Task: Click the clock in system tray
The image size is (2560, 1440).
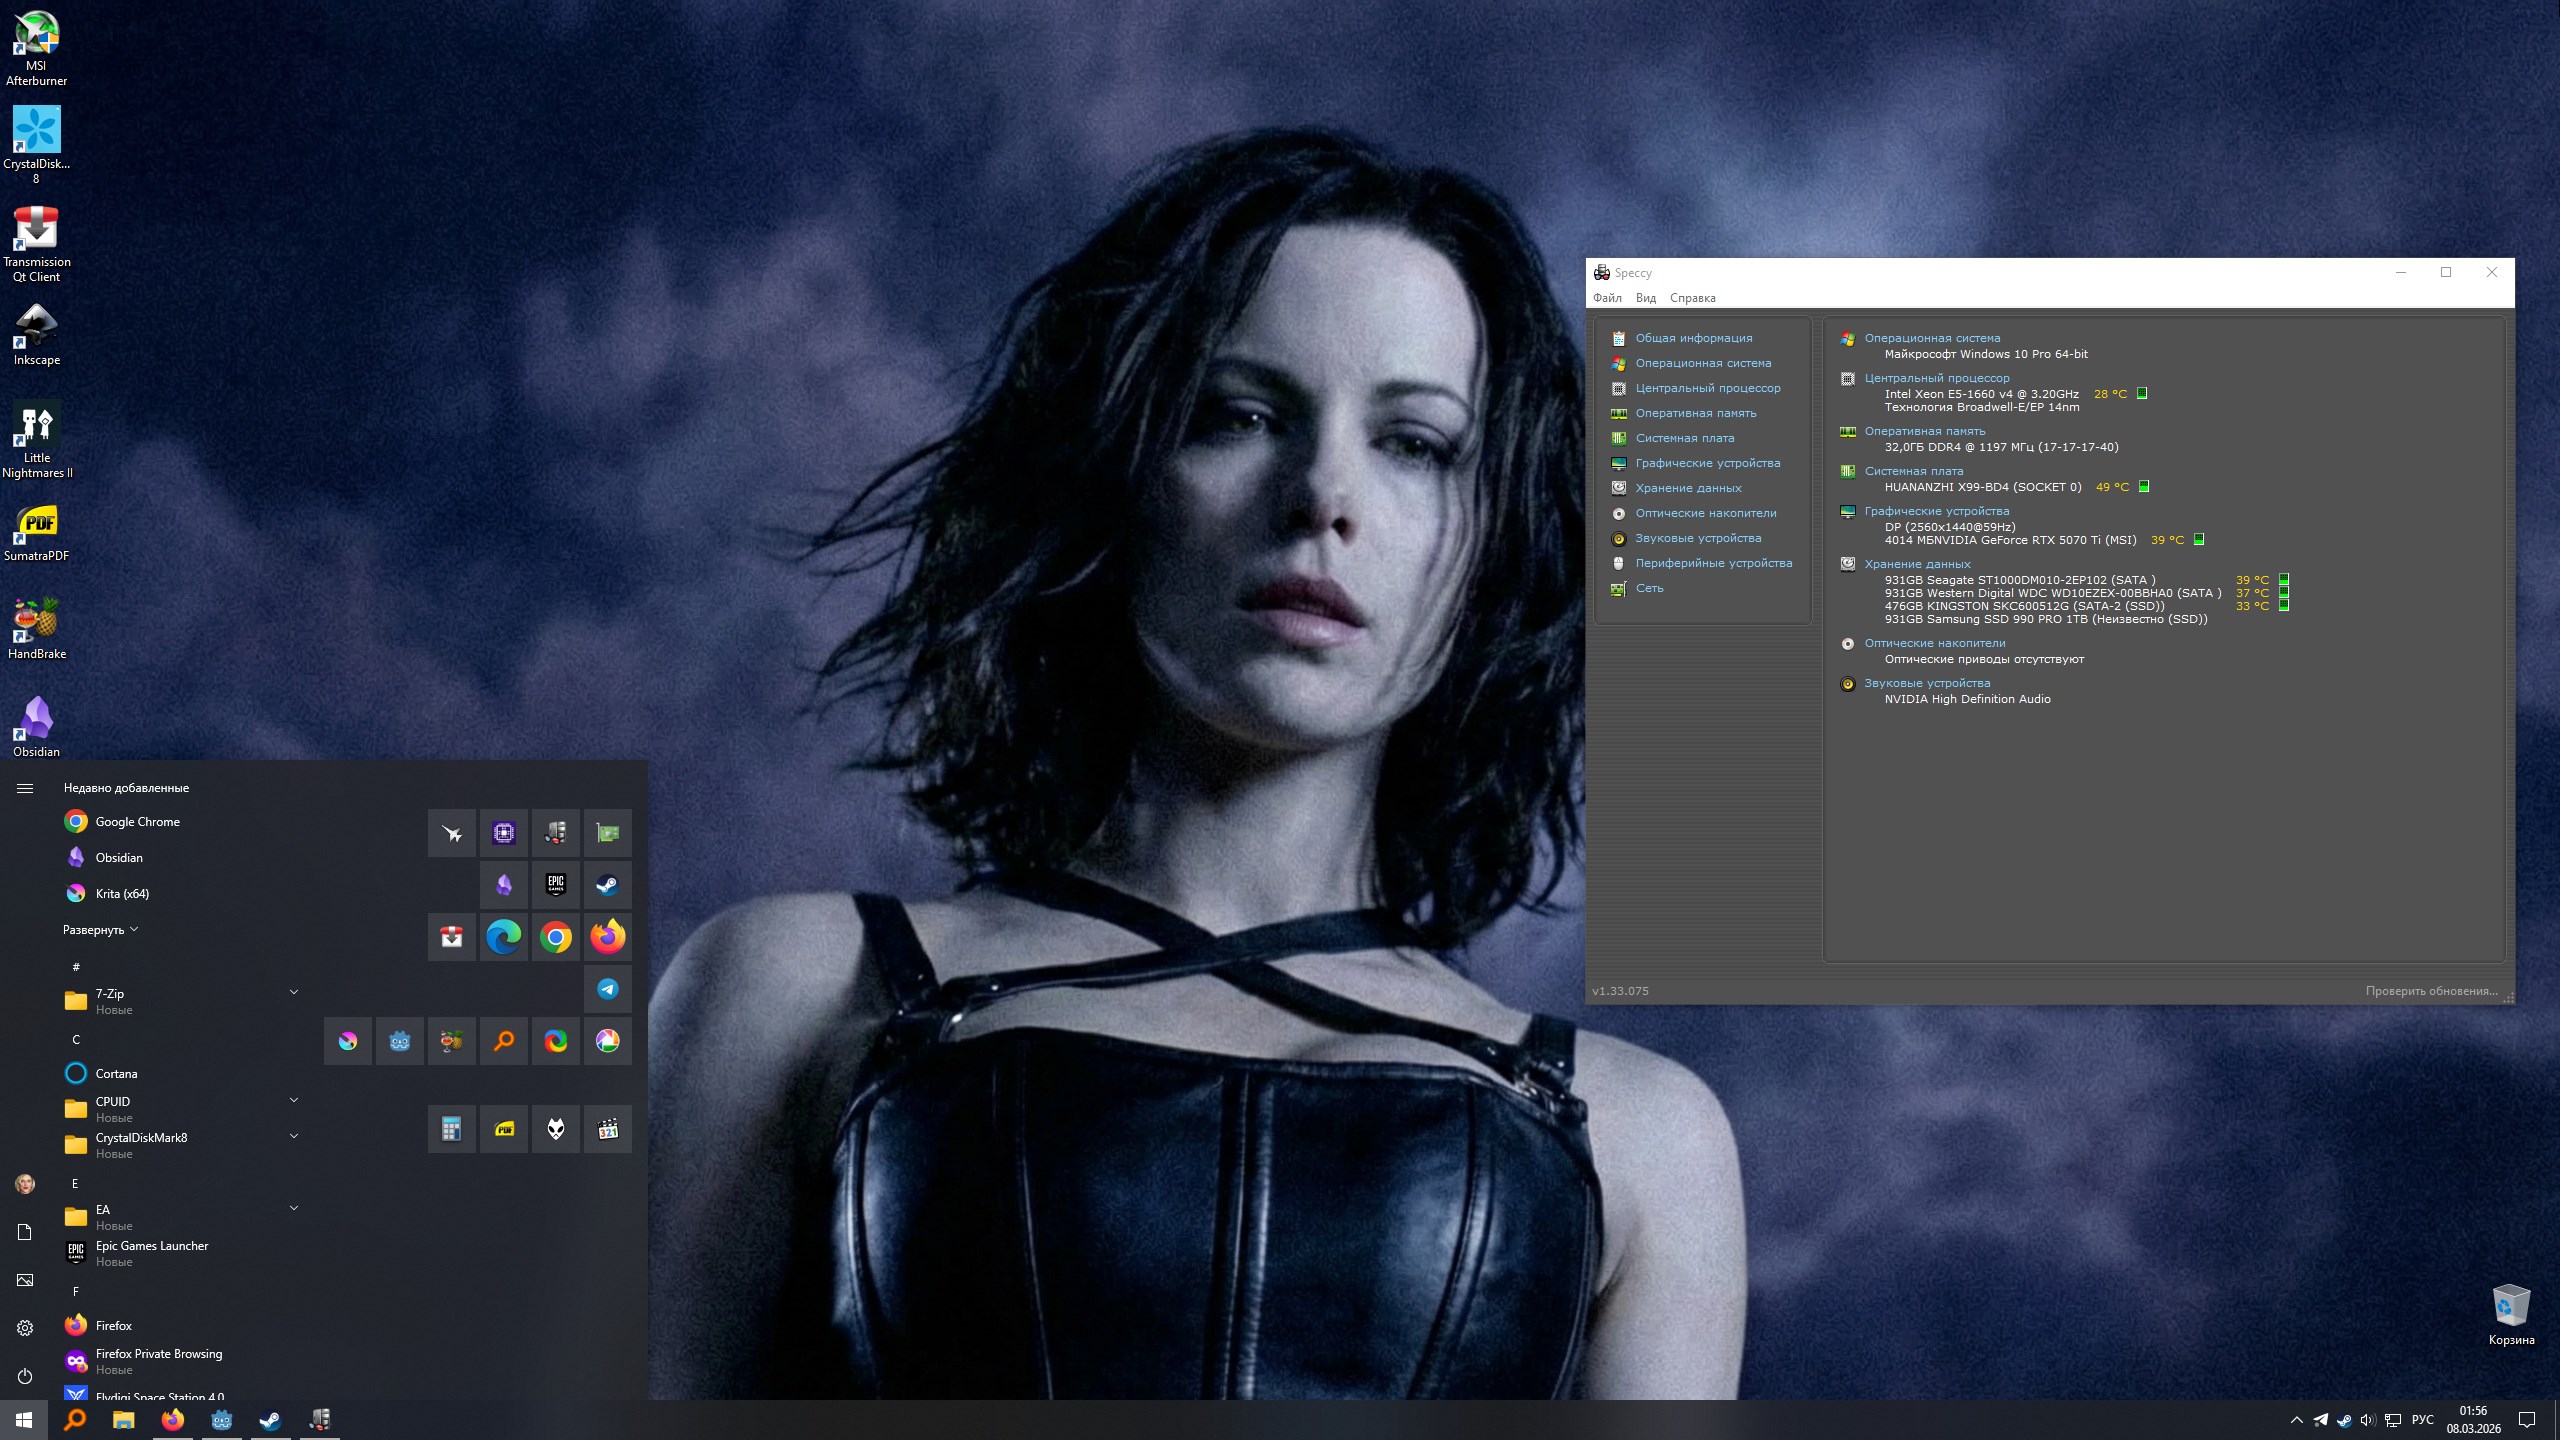Action: point(2473,1419)
